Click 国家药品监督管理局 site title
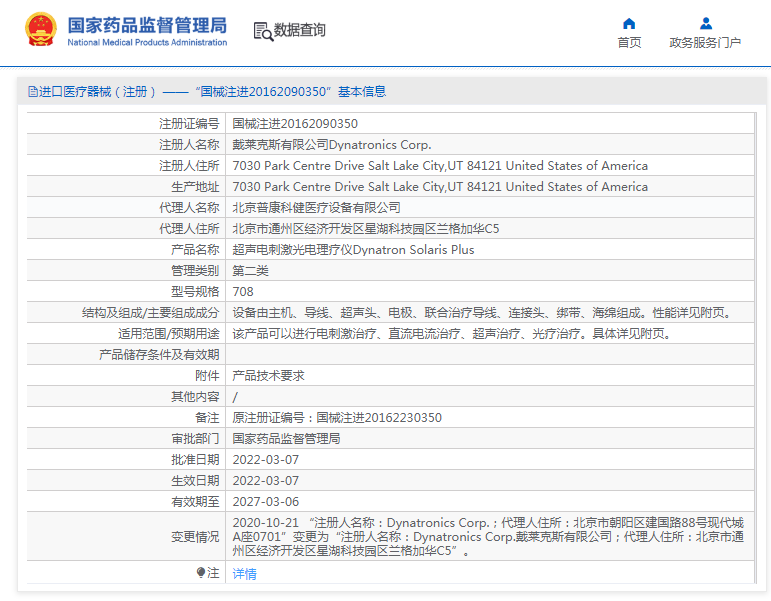This screenshot has height=601, width=771. point(147,26)
